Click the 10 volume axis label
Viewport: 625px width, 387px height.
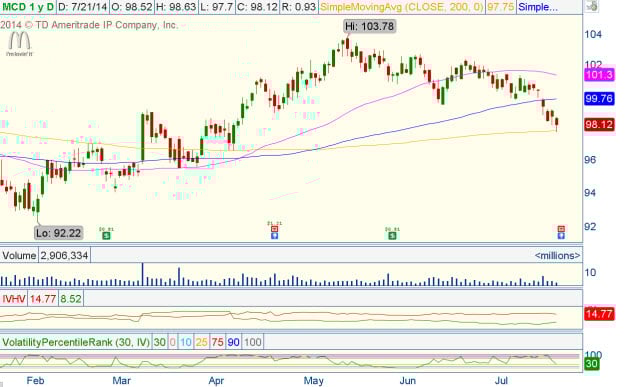[590, 273]
